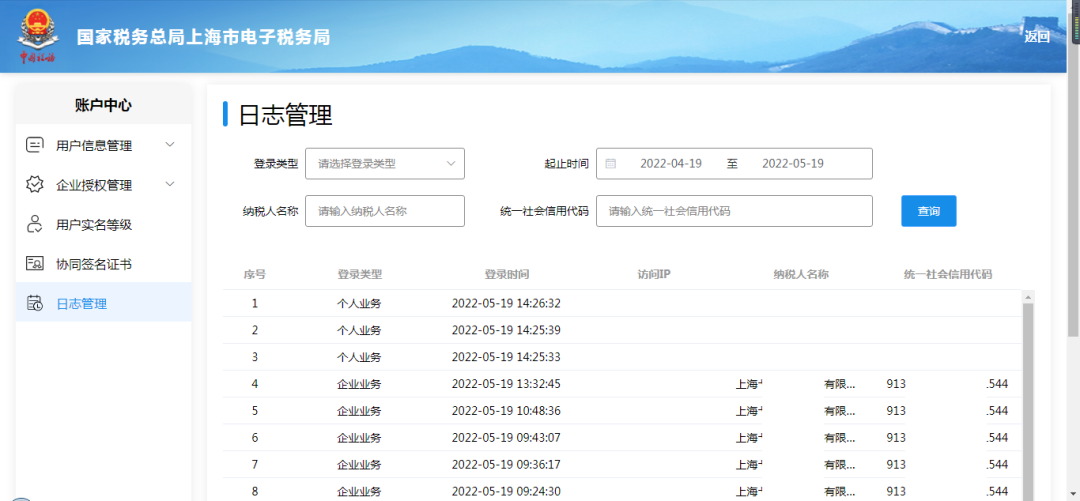Click the 纳税人名称 input field

click(385, 211)
